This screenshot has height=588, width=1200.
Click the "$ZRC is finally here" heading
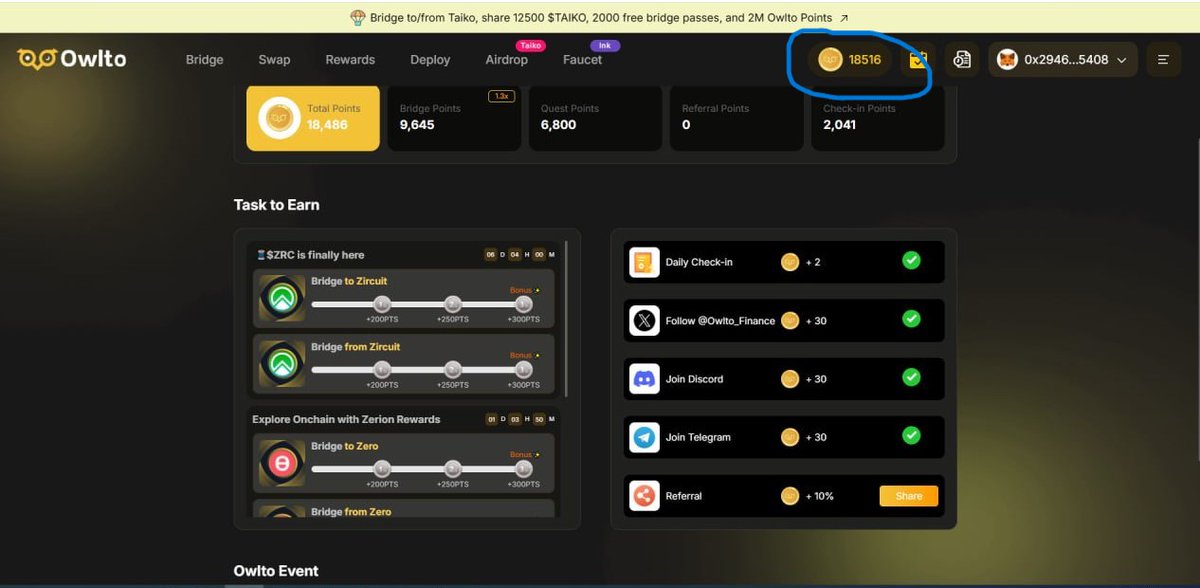pyautogui.click(x=316, y=255)
